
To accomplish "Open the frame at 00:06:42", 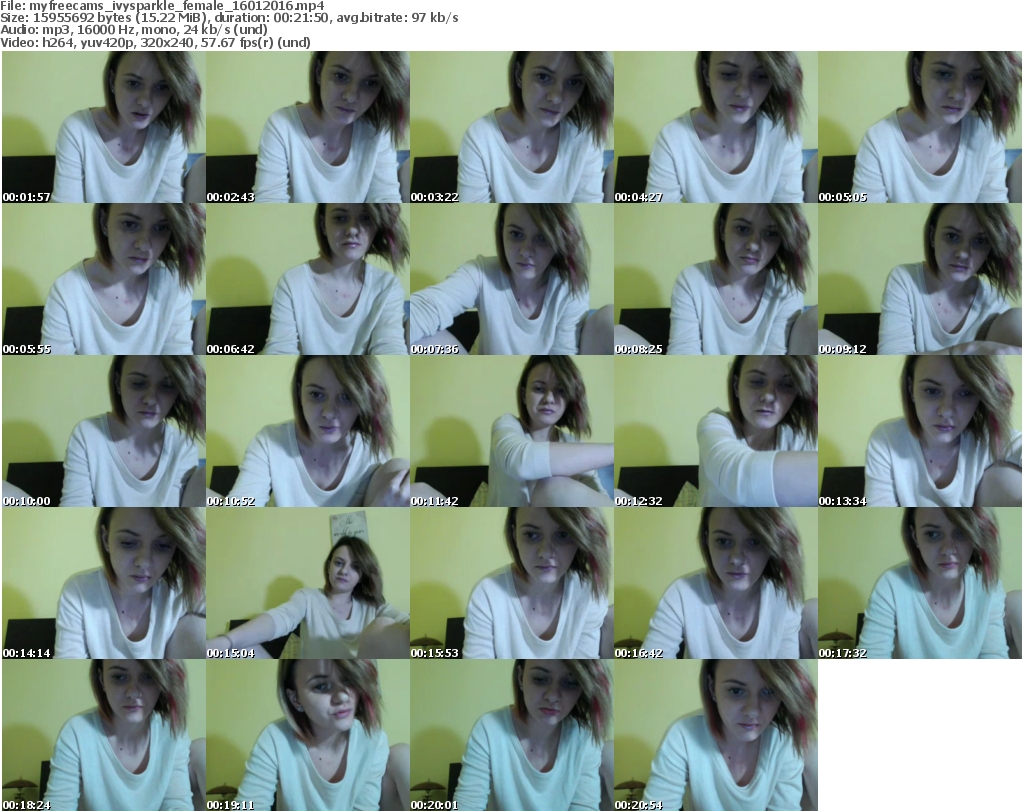I will point(308,279).
